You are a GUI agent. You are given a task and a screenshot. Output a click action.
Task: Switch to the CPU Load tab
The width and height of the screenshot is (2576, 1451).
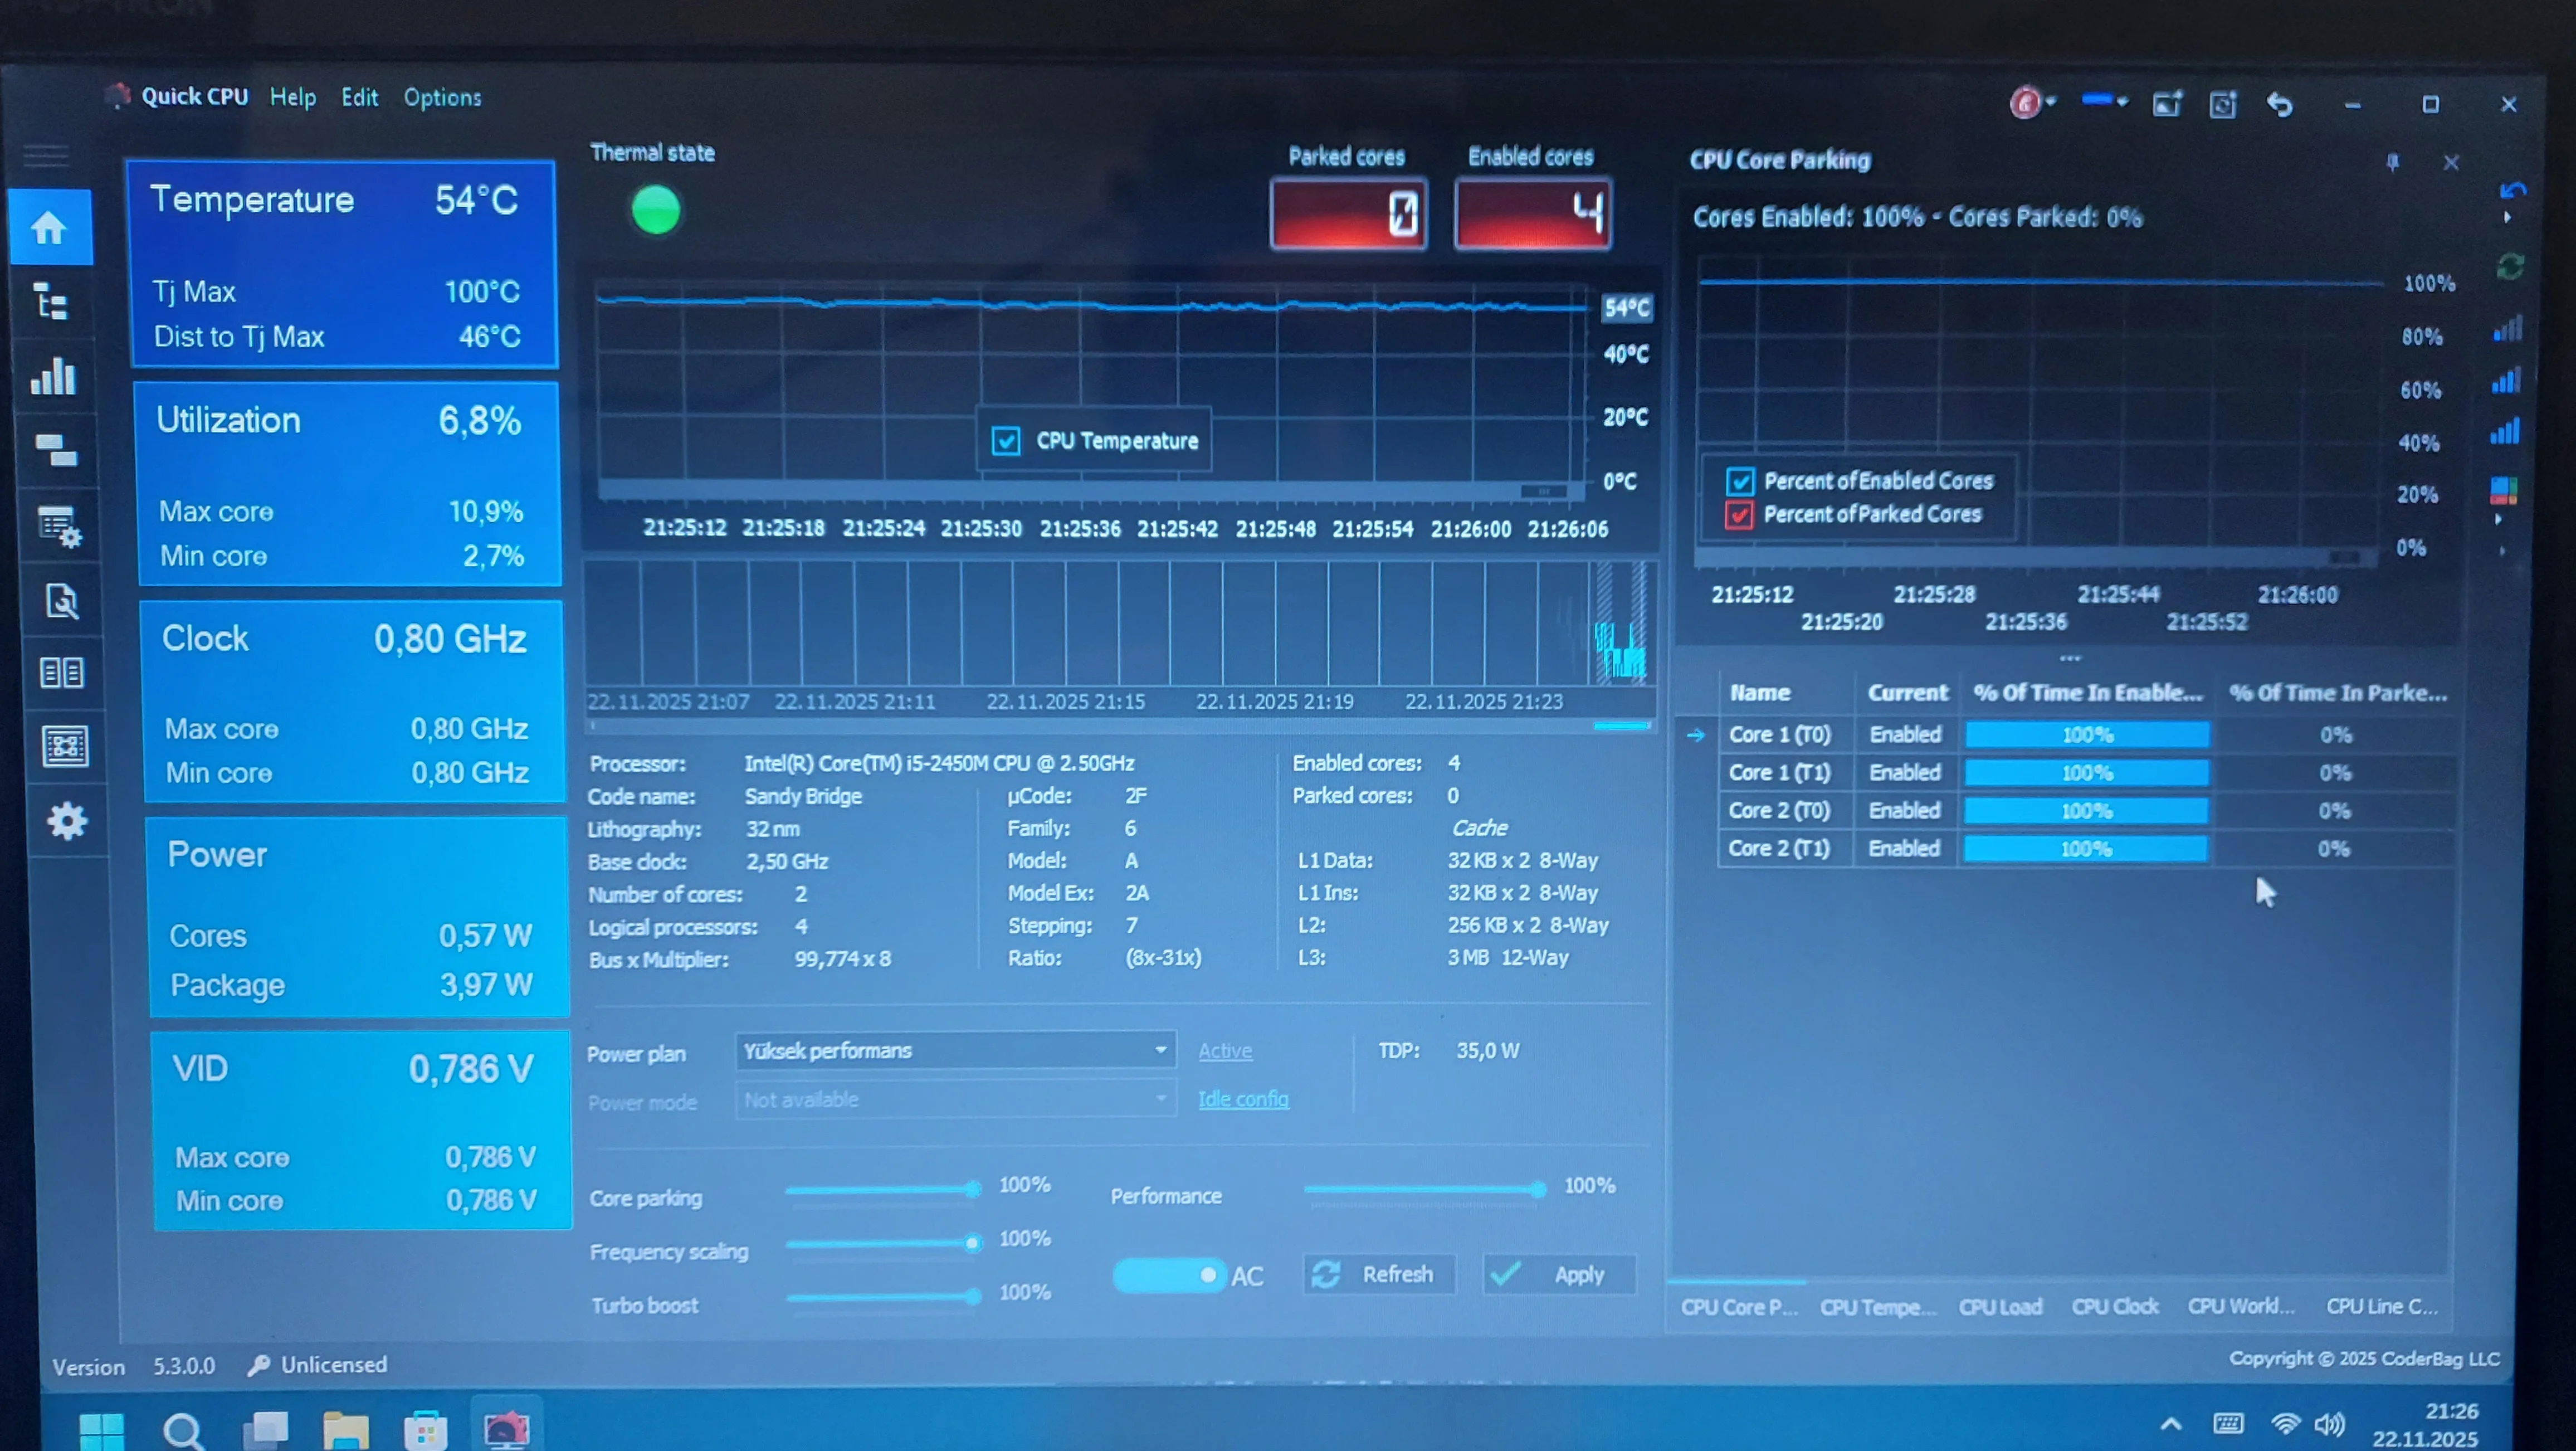click(2000, 1306)
